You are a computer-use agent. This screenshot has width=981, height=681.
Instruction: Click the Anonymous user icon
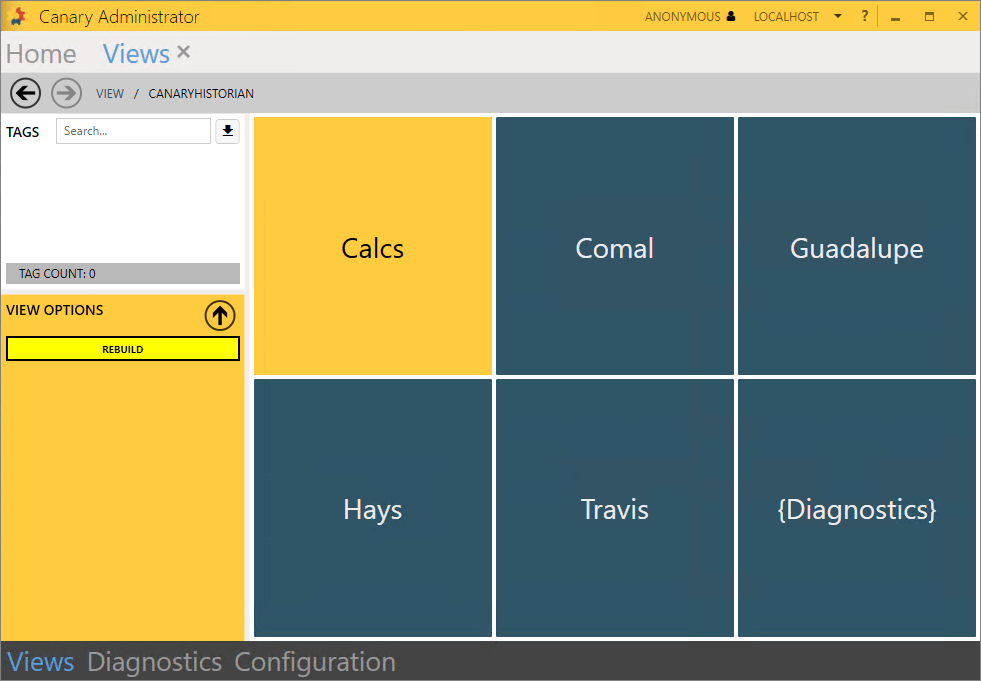coord(731,17)
